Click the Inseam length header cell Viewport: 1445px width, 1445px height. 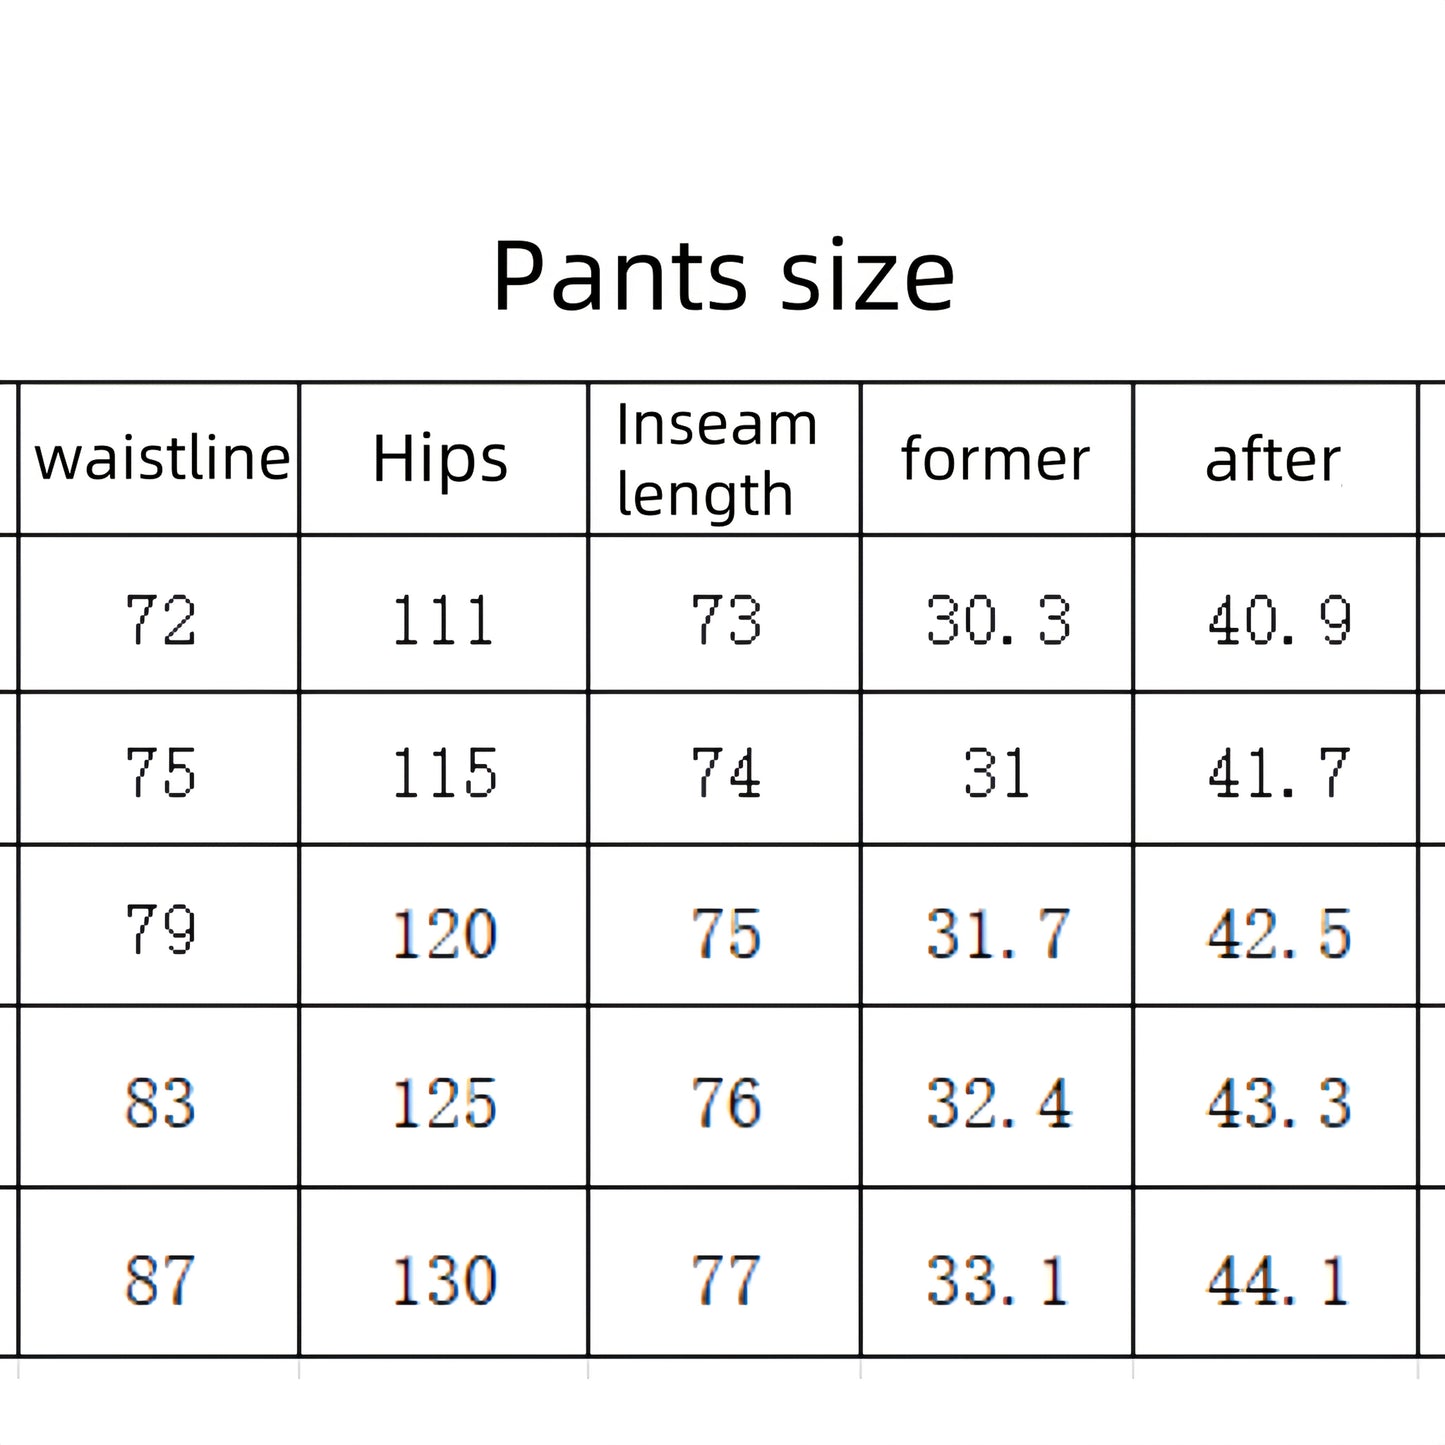coord(716,459)
